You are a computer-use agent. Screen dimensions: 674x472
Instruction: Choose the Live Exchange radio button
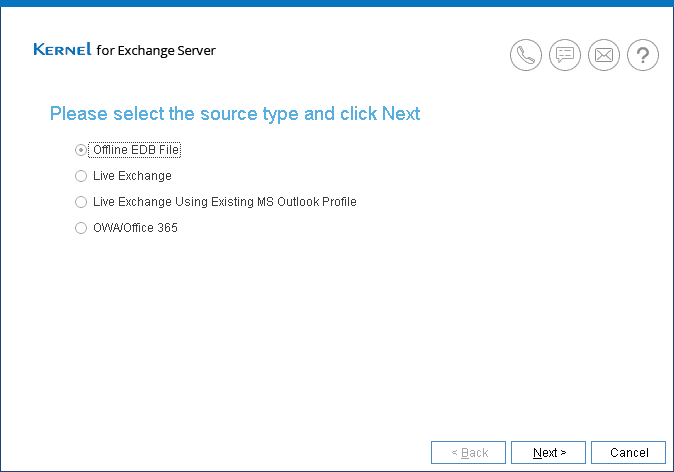[x=81, y=176]
